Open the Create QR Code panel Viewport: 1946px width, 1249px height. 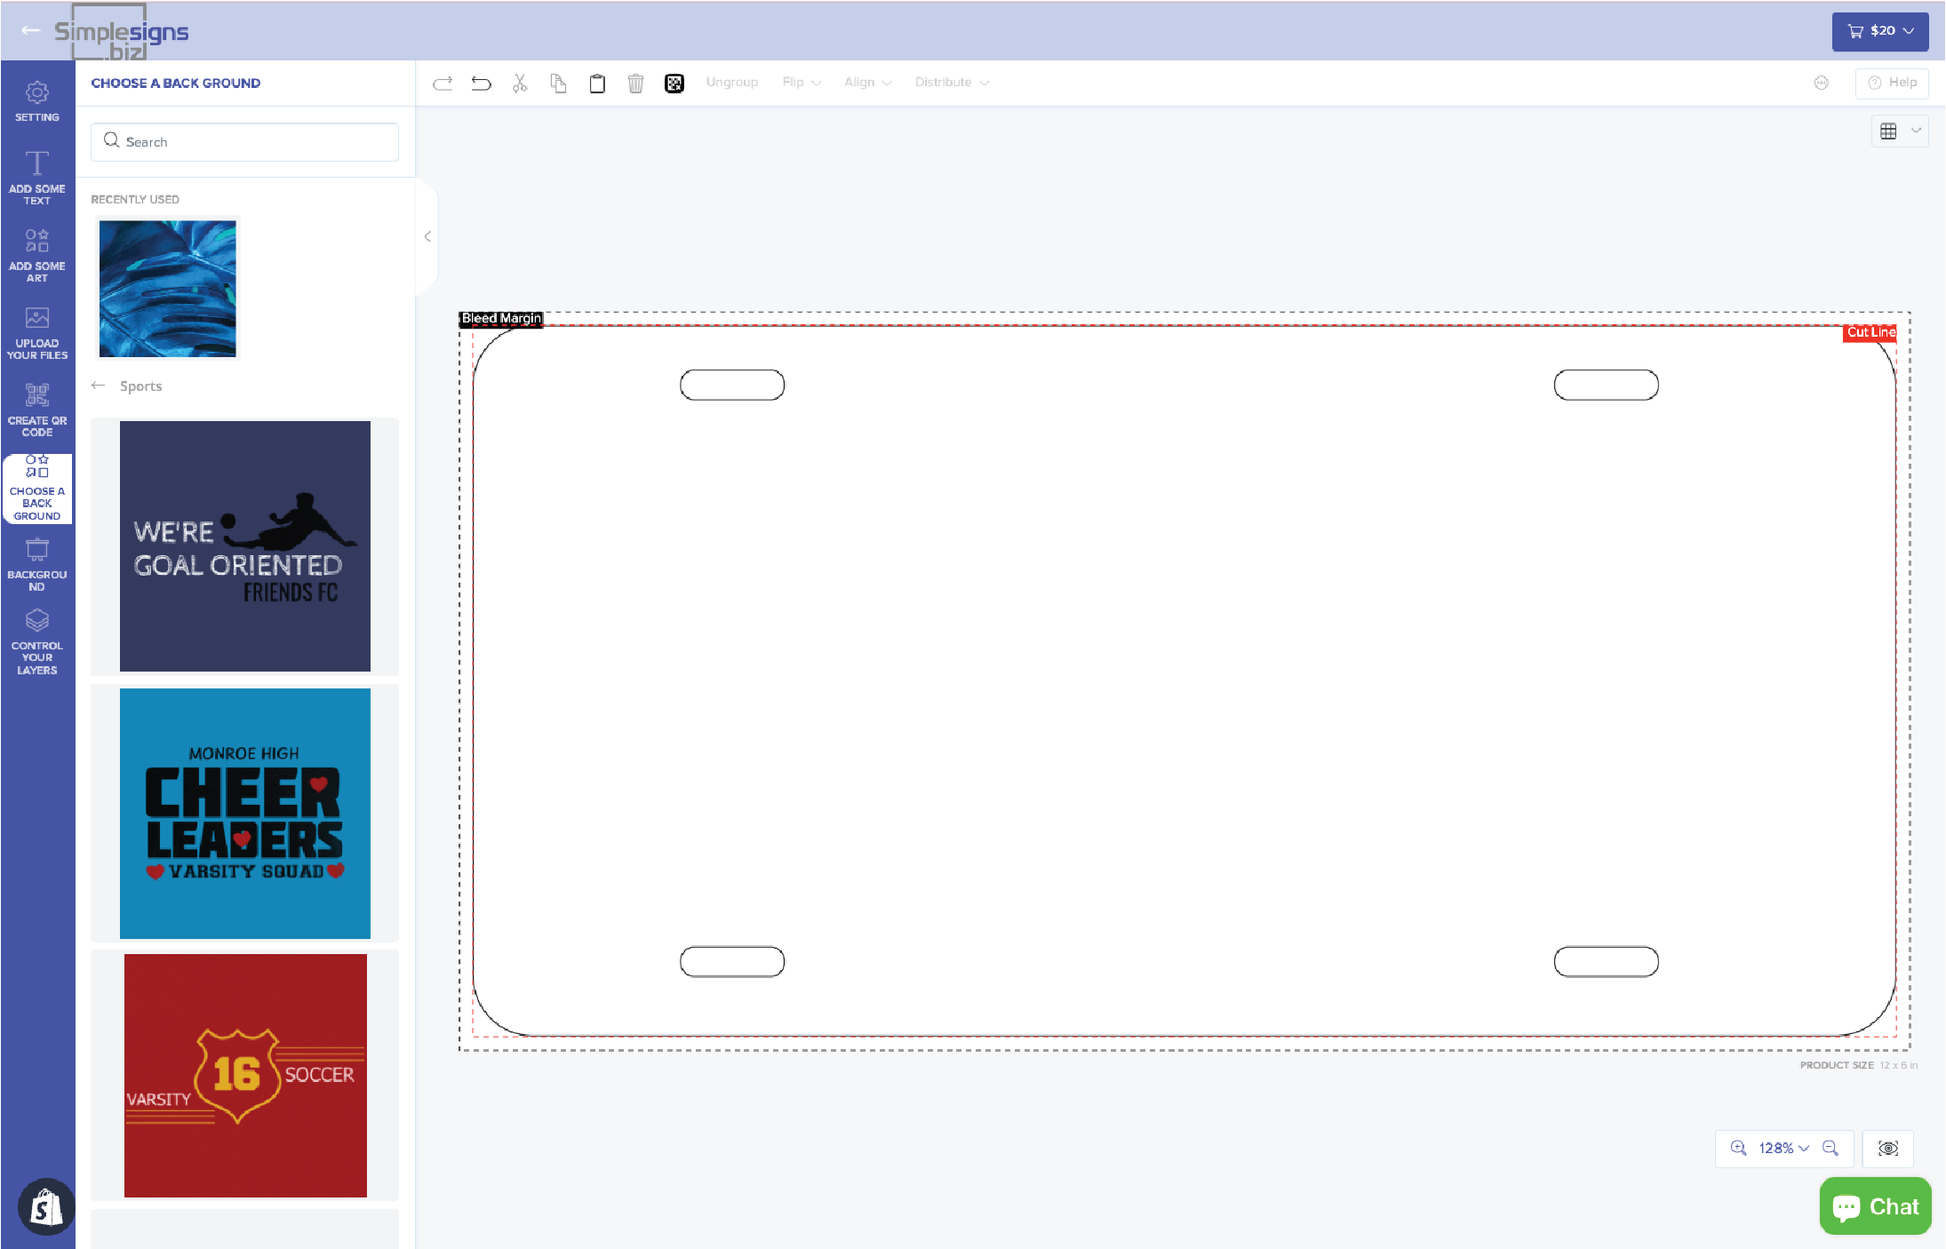pyautogui.click(x=37, y=410)
